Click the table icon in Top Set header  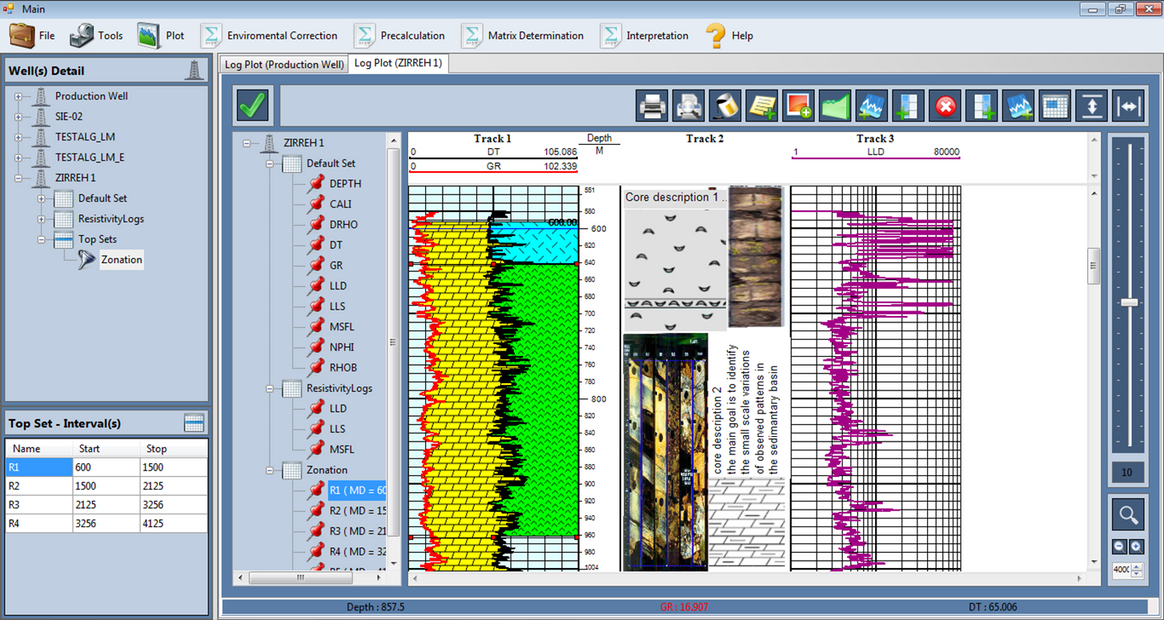click(x=194, y=423)
